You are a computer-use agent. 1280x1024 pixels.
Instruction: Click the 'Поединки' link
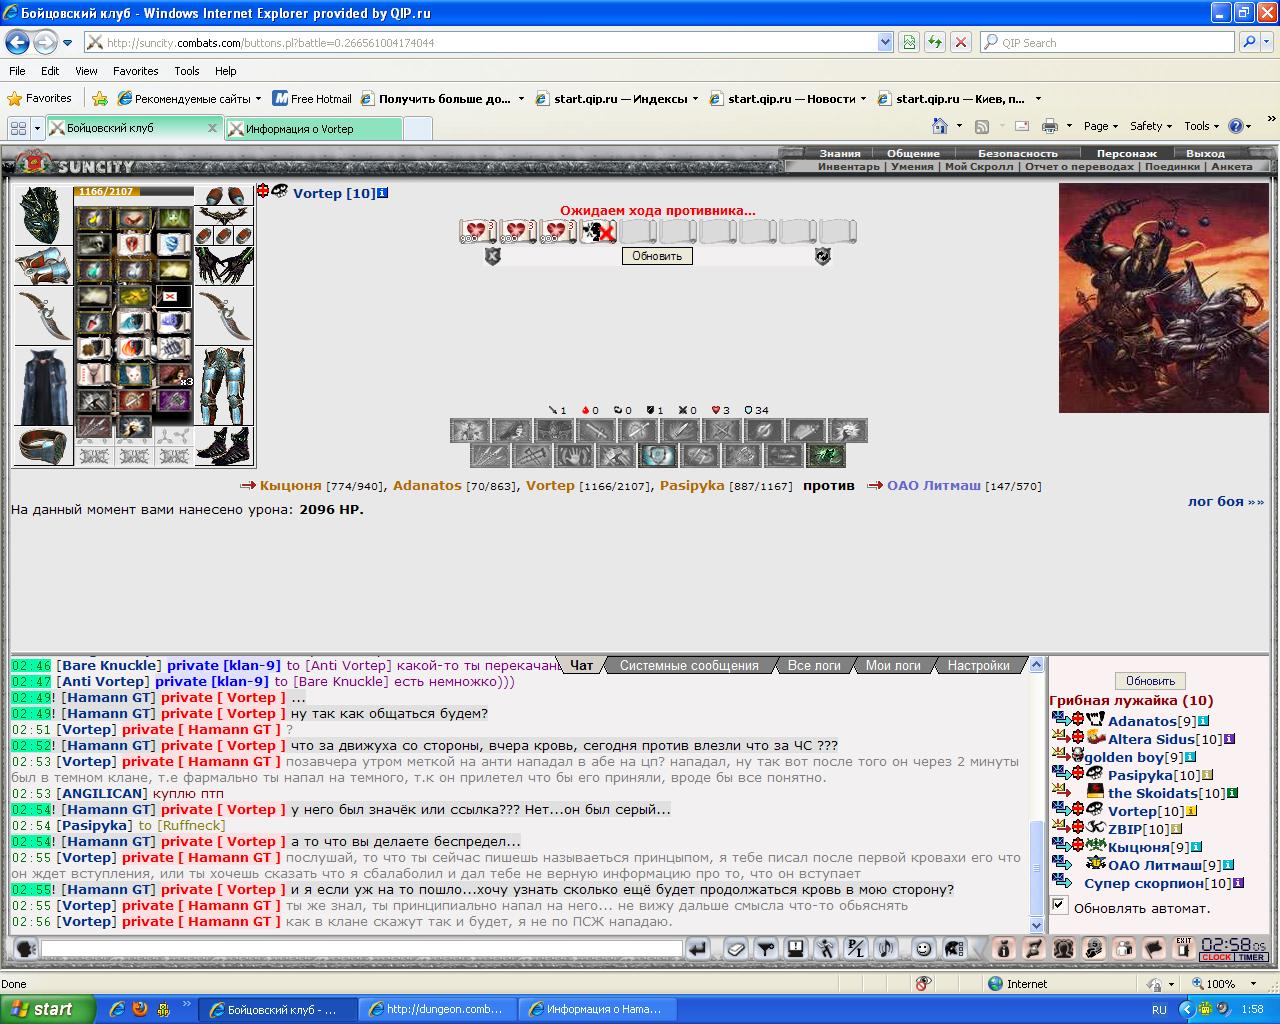tap(1172, 166)
